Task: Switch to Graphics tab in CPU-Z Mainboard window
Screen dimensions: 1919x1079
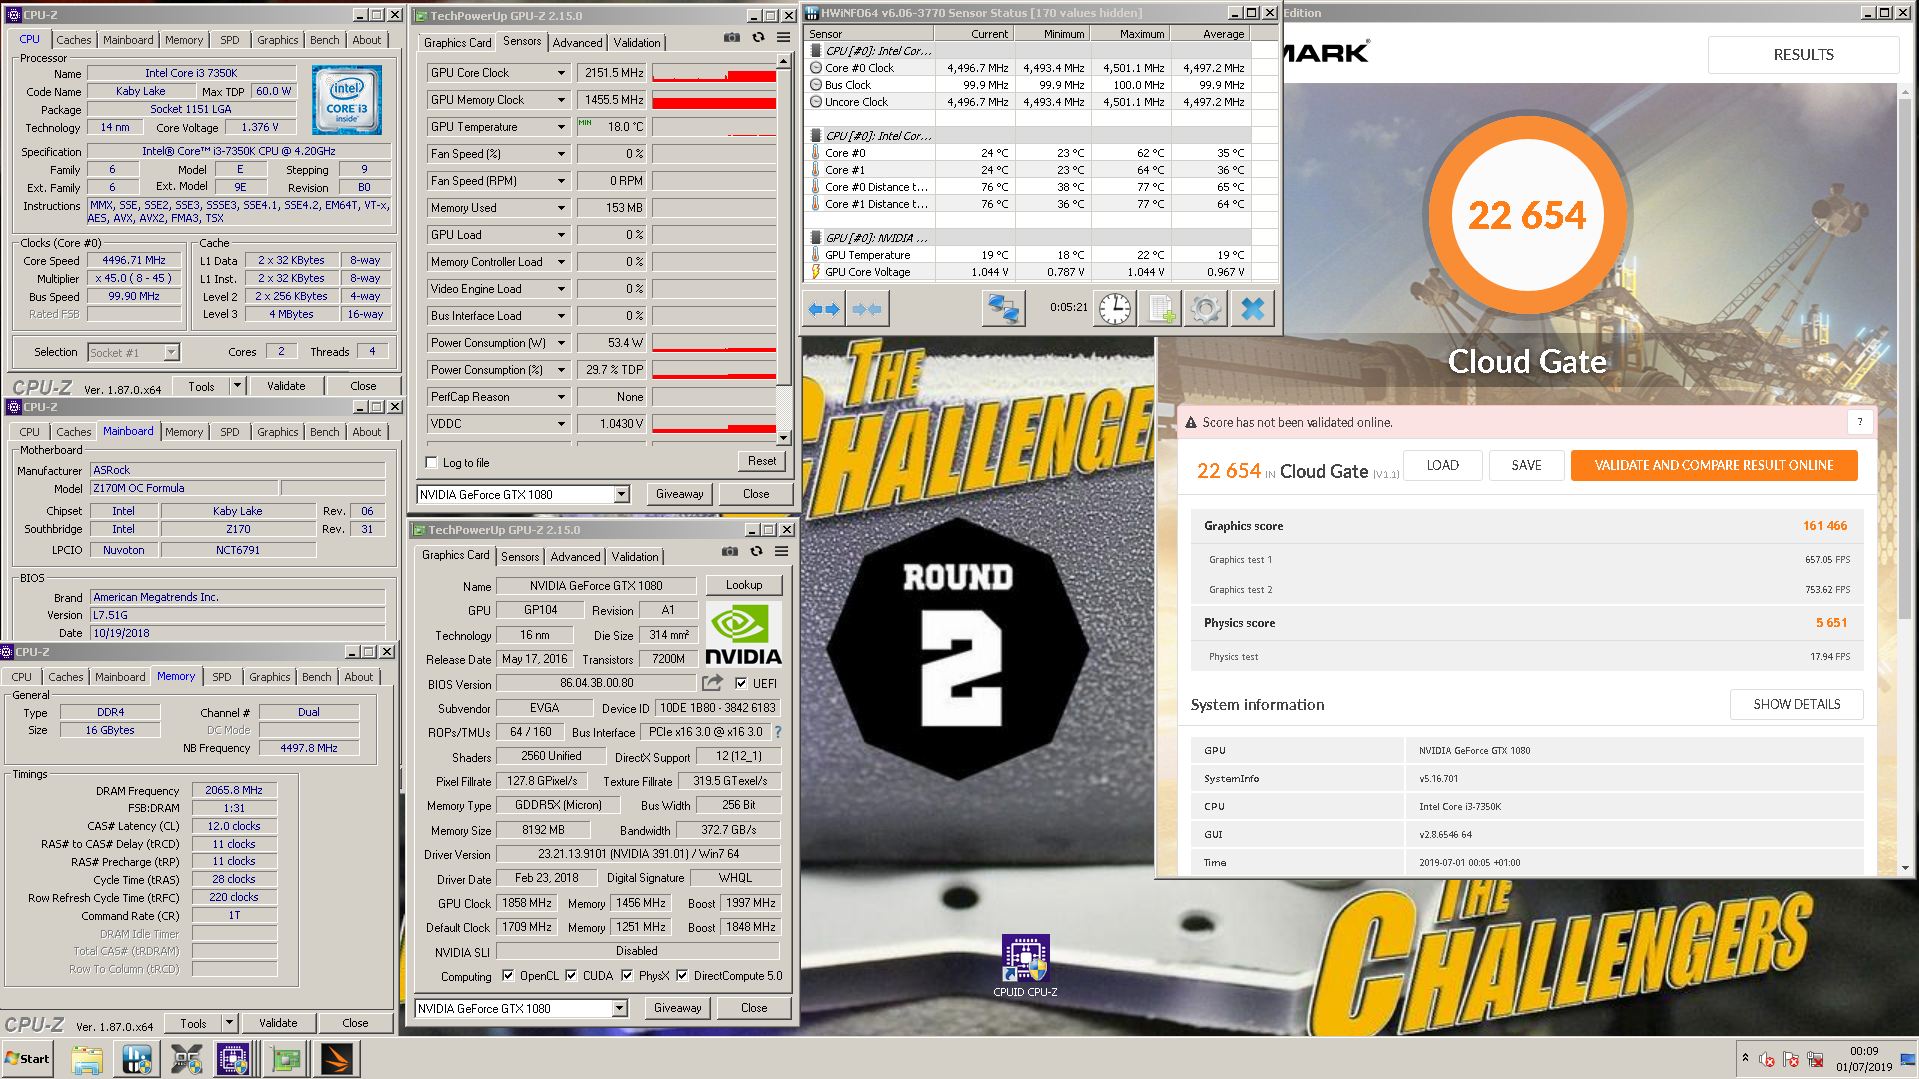Action: coord(277,432)
